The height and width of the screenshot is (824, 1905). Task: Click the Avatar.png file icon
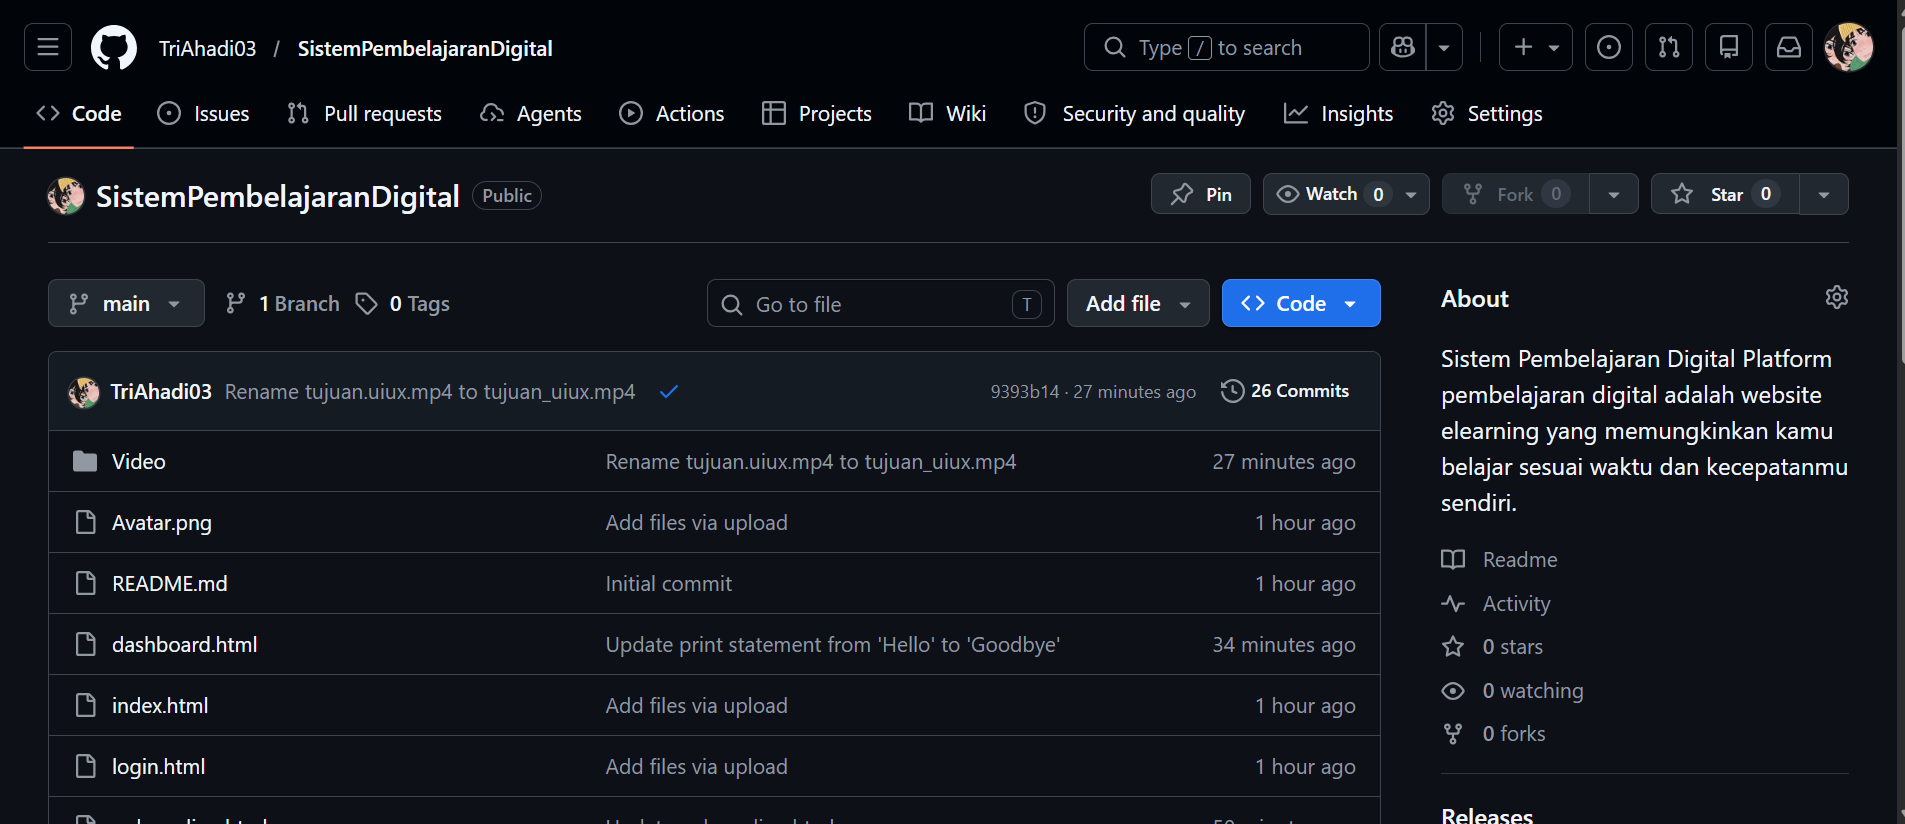(x=86, y=522)
